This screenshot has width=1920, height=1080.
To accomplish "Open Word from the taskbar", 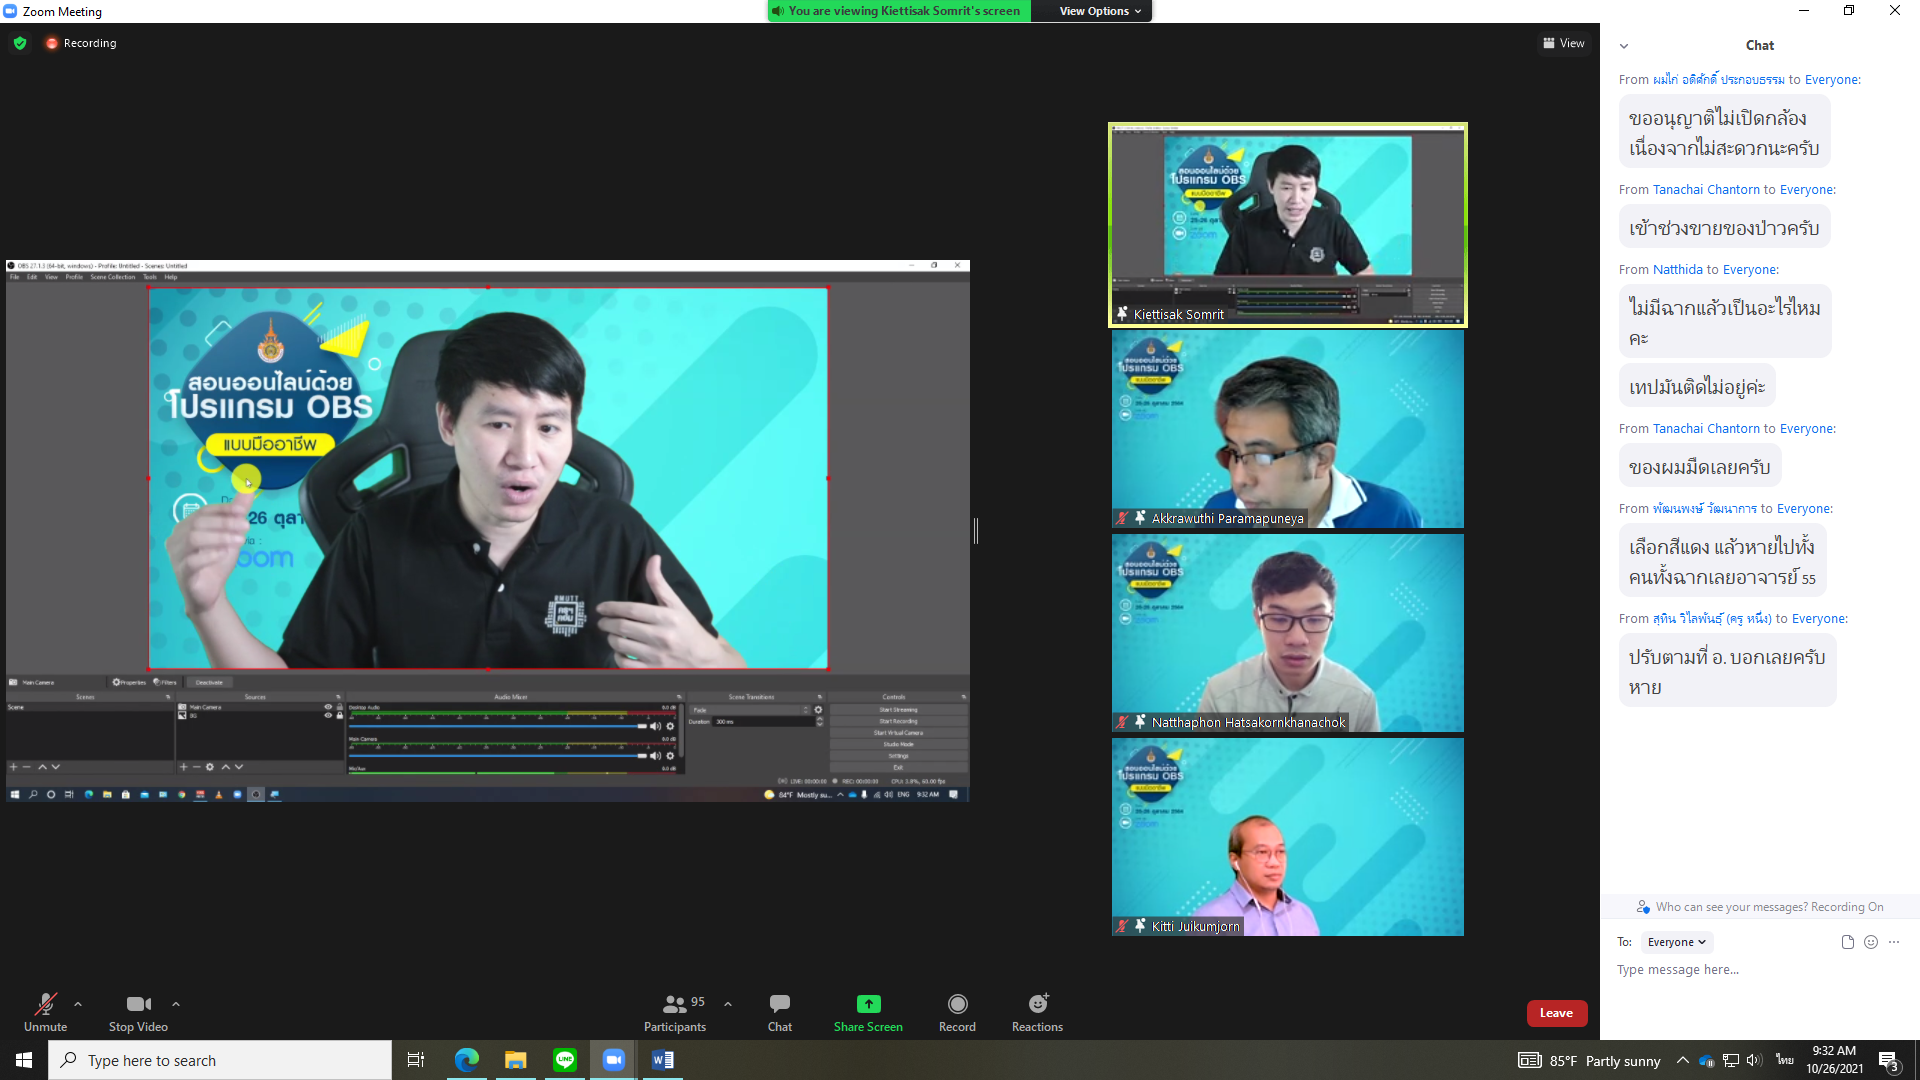I will click(x=663, y=1060).
